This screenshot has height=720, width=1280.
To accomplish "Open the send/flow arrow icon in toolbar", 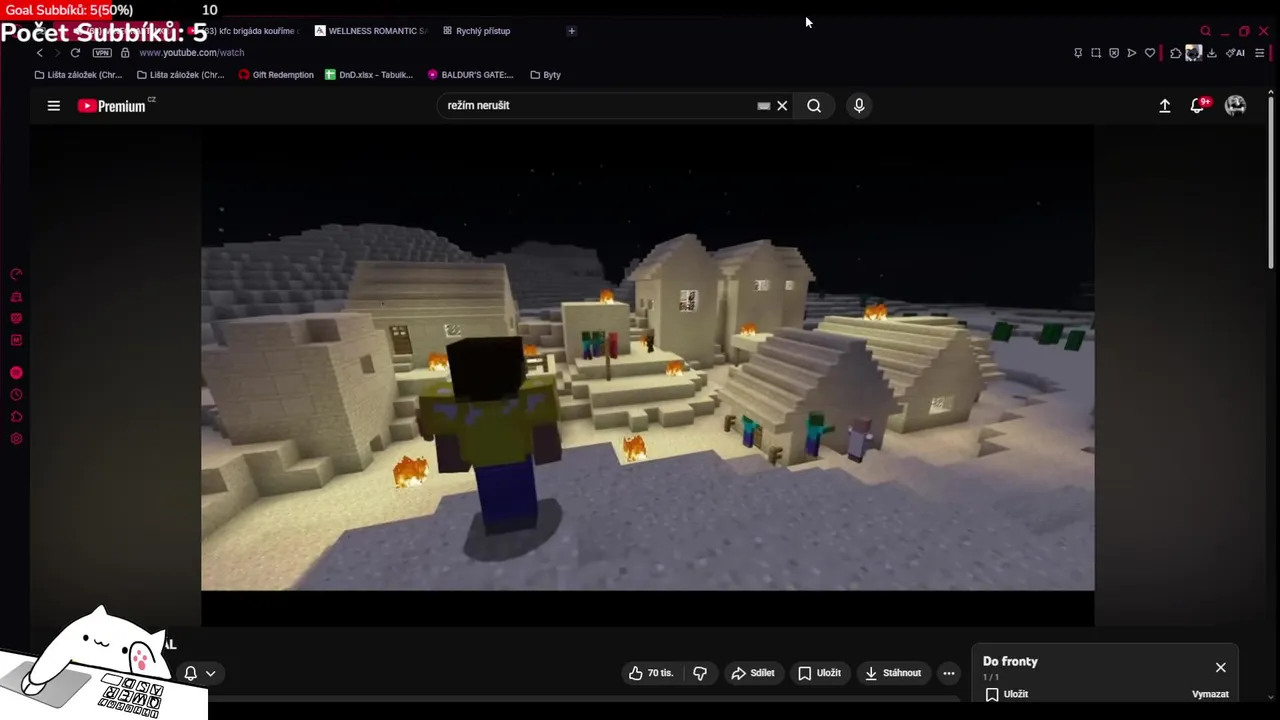I will (x=1132, y=53).
